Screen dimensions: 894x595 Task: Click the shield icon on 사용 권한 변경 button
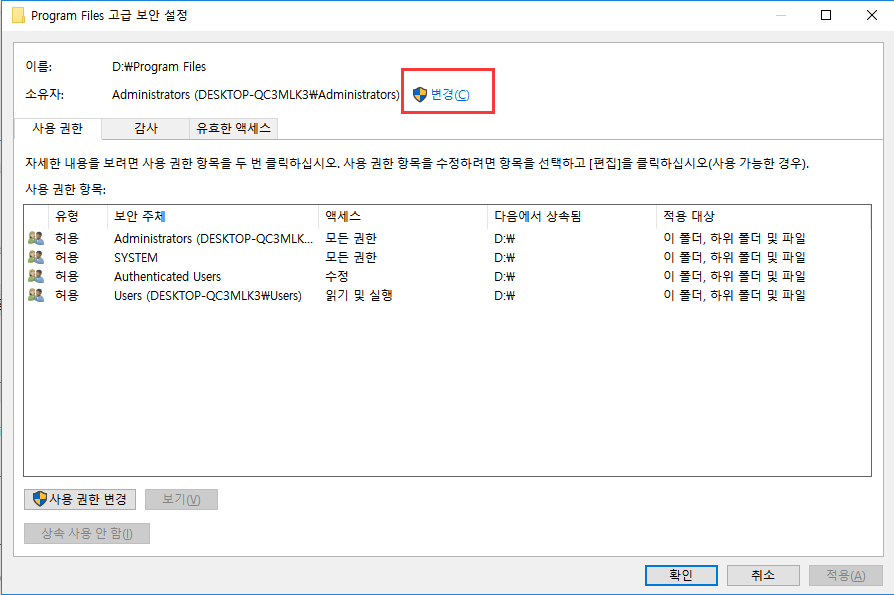click(38, 499)
